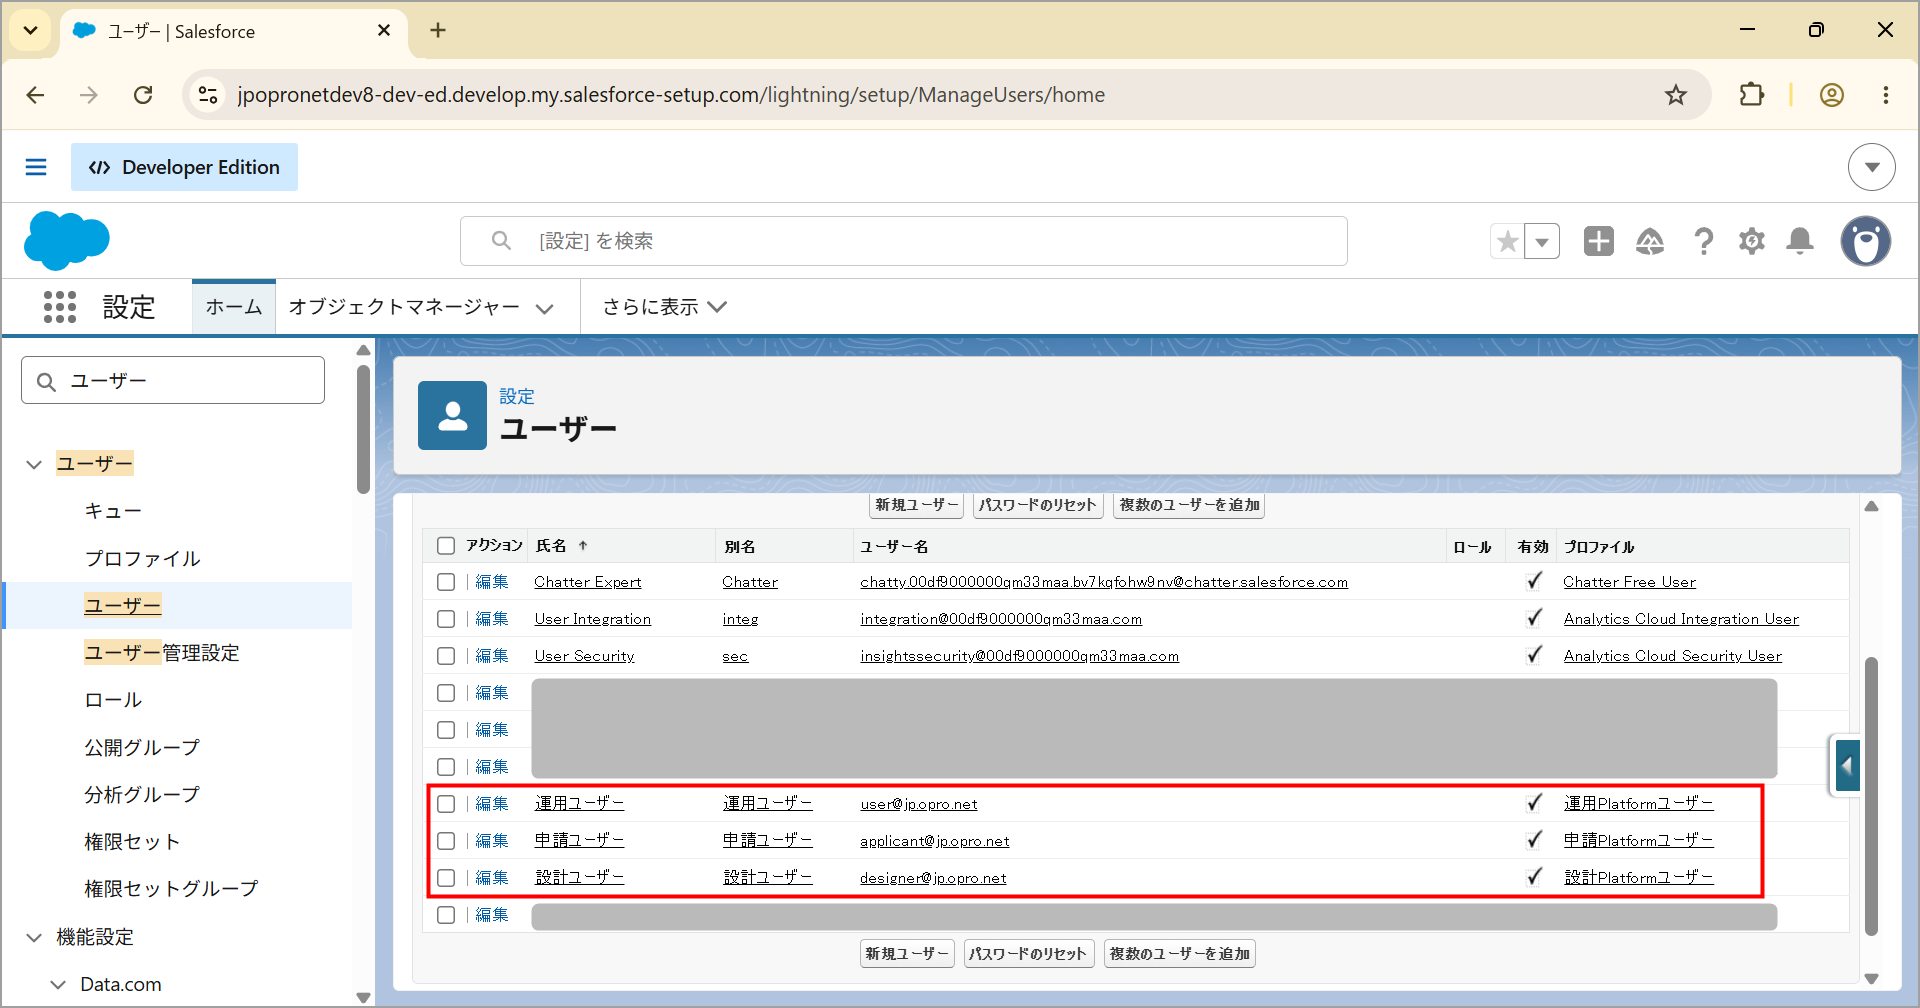Tick the 運用ユーザー row checkbox
Screen dimensions: 1920x1008
pos(446,804)
